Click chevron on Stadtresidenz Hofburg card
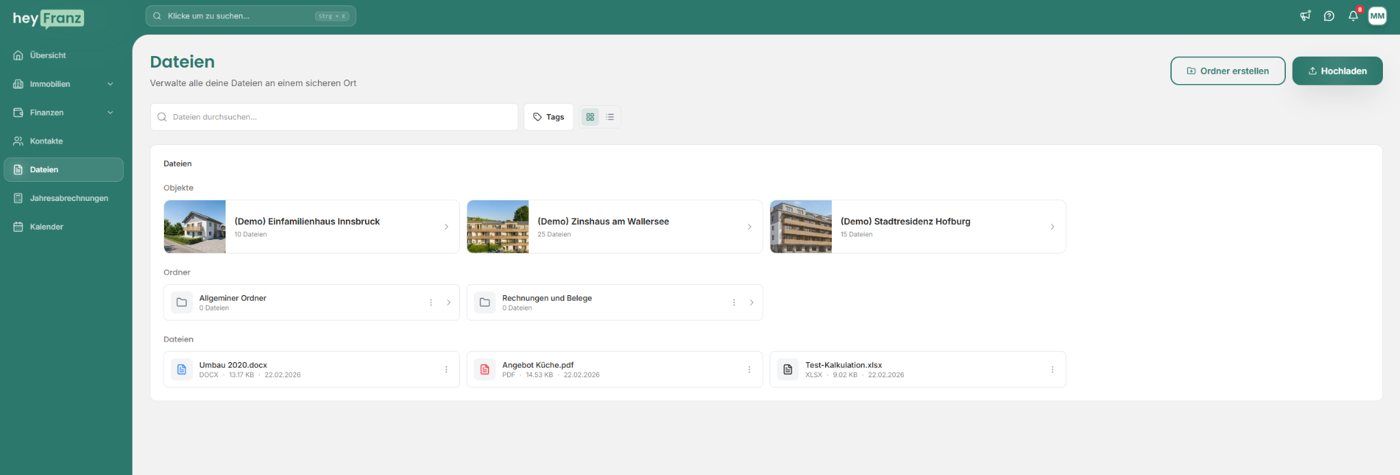Image resolution: width=1400 pixels, height=475 pixels. tap(1052, 227)
